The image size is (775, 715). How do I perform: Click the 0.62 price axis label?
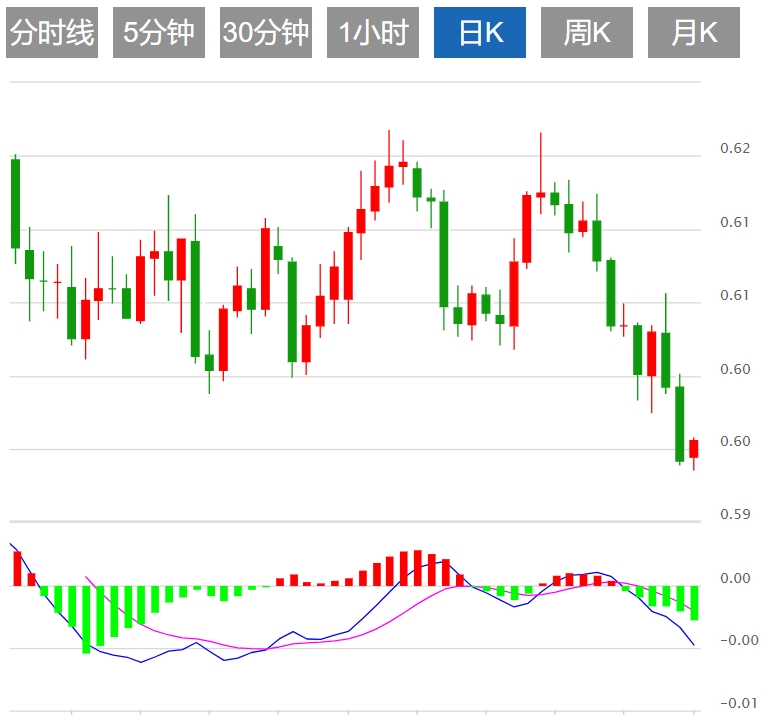point(735,149)
